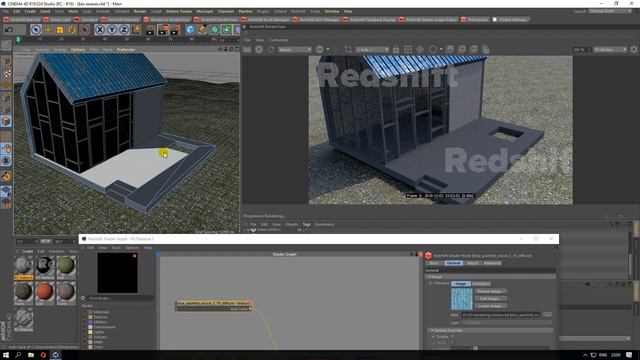Expand Materials in Nodes tree
The width and height of the screenshot is (640, 360).
point(85,312)
